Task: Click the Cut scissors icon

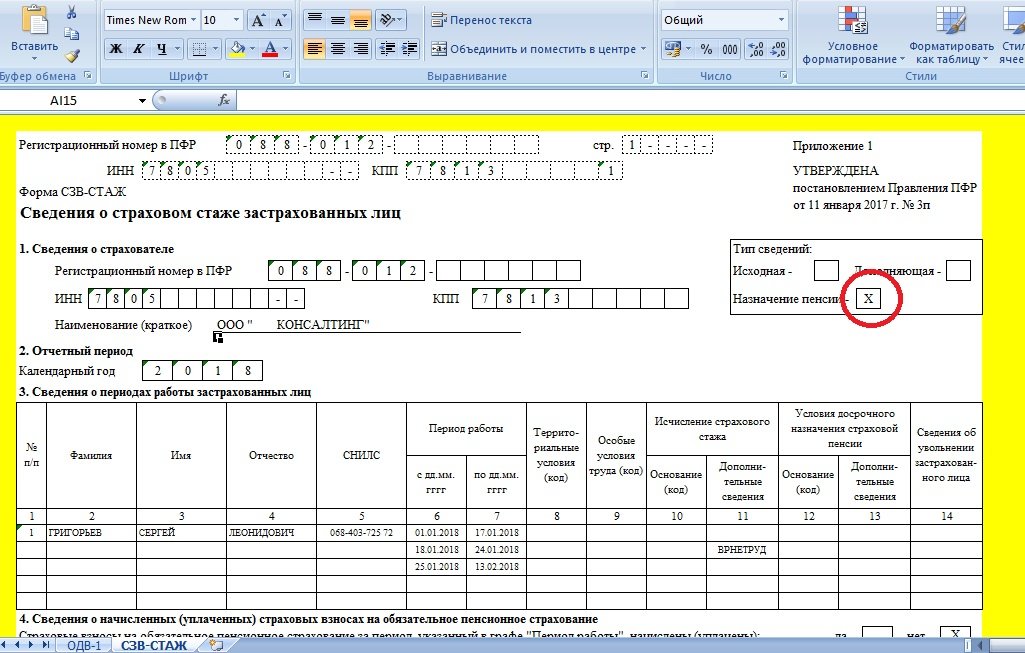Action: (72, 13)
